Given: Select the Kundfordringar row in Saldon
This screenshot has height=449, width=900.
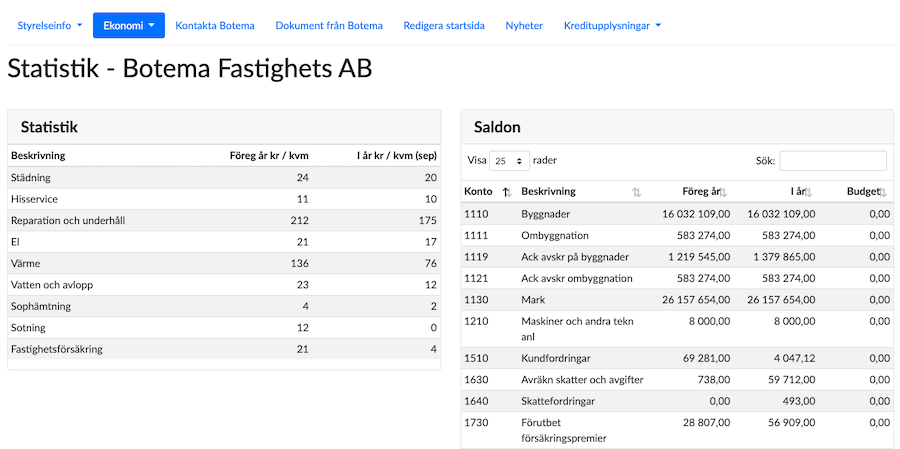Looking at the screenshot, I should click(x=676, y=358).
